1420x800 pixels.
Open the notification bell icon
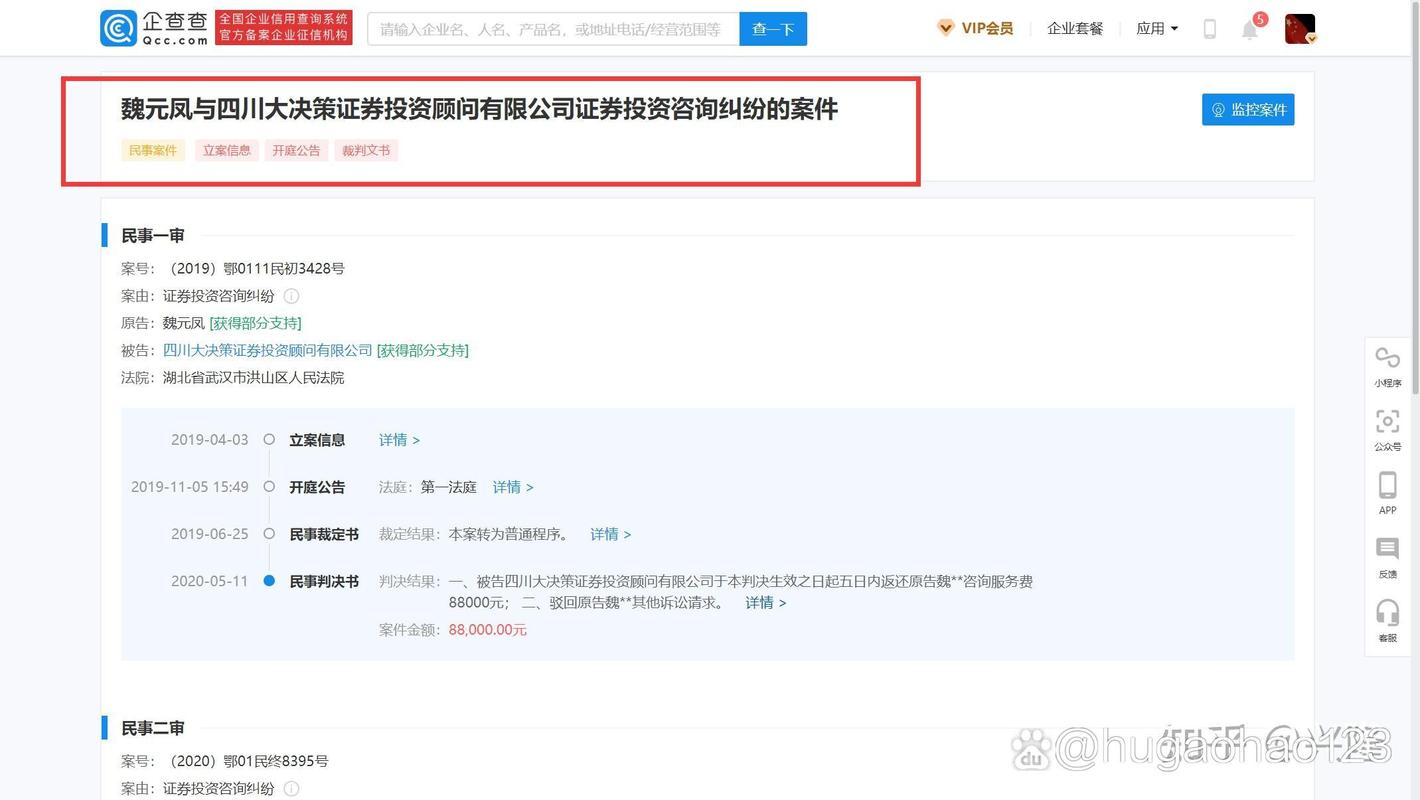click(x=1250, y=29)
